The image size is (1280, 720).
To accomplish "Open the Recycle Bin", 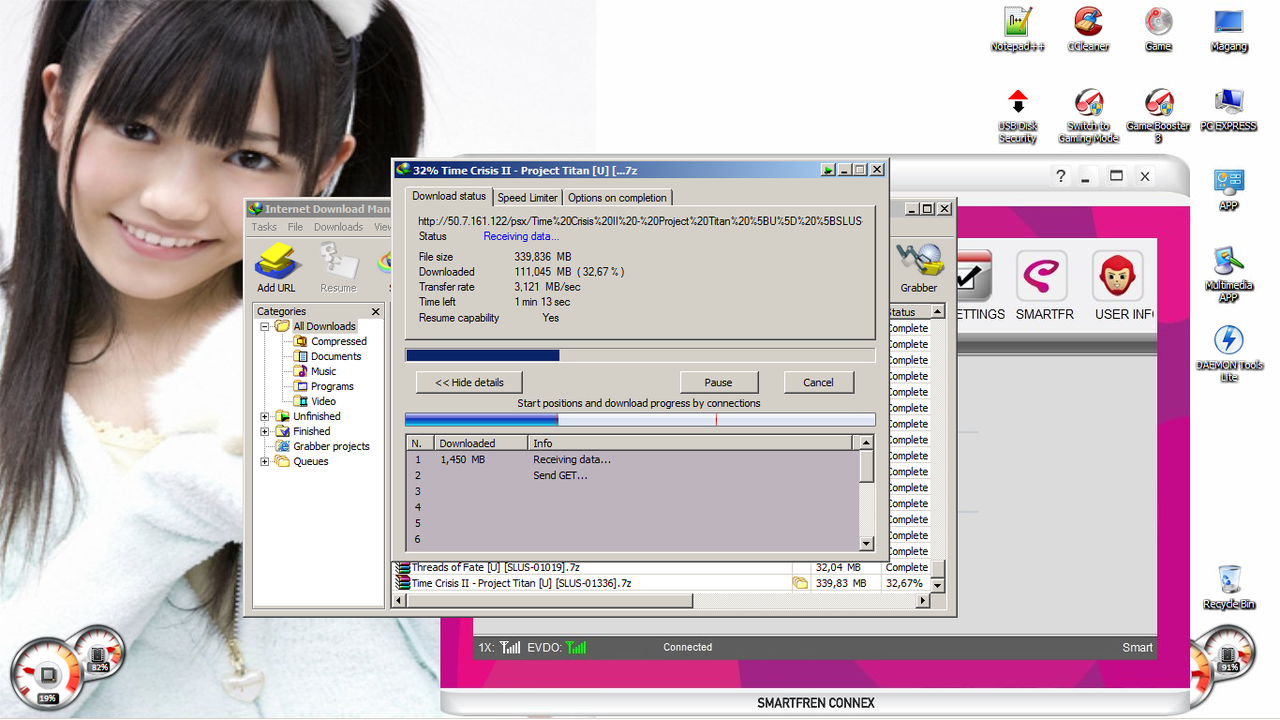I will point(1229,586).
